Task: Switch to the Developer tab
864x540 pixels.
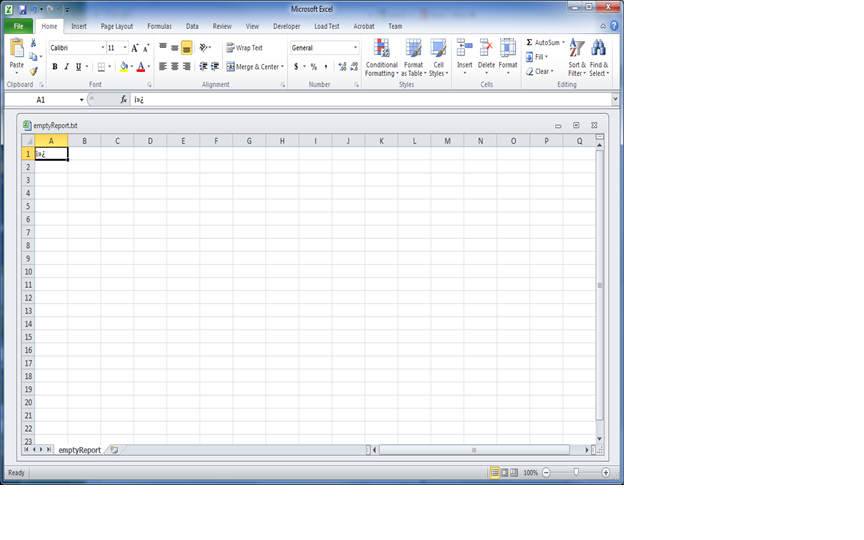Action: [x=287, y=26]
